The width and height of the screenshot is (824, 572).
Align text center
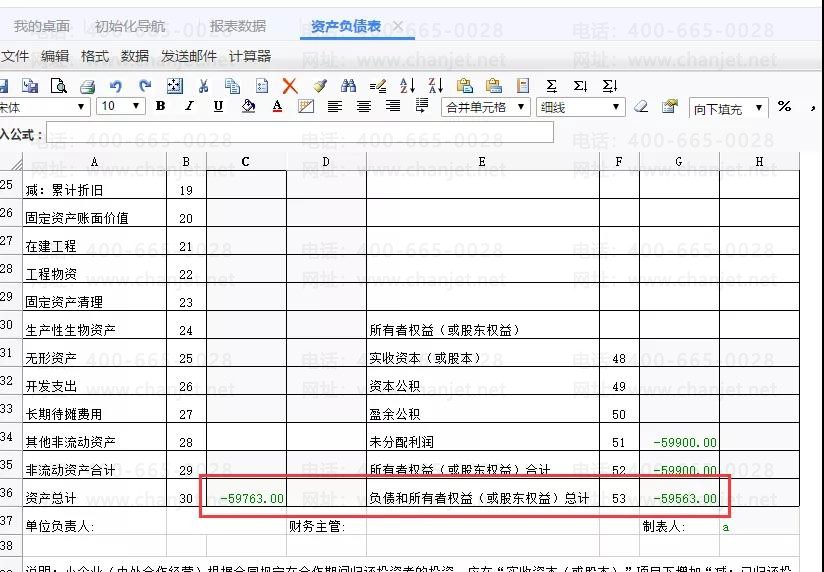[x=364, y=106]
